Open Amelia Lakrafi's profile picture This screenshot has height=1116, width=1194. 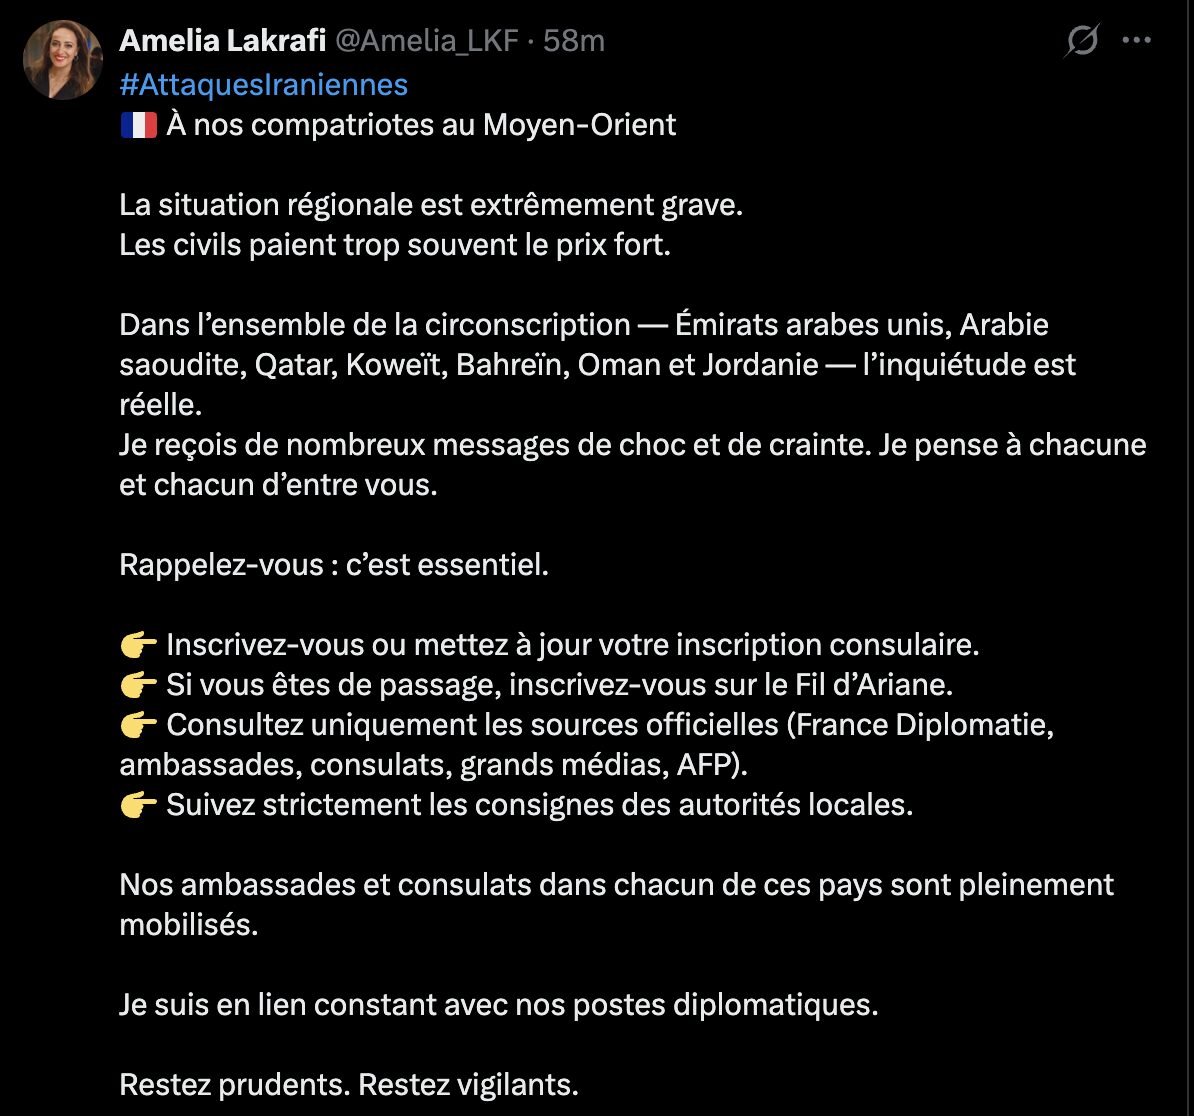pyautogui.click(x=63, y=59)
